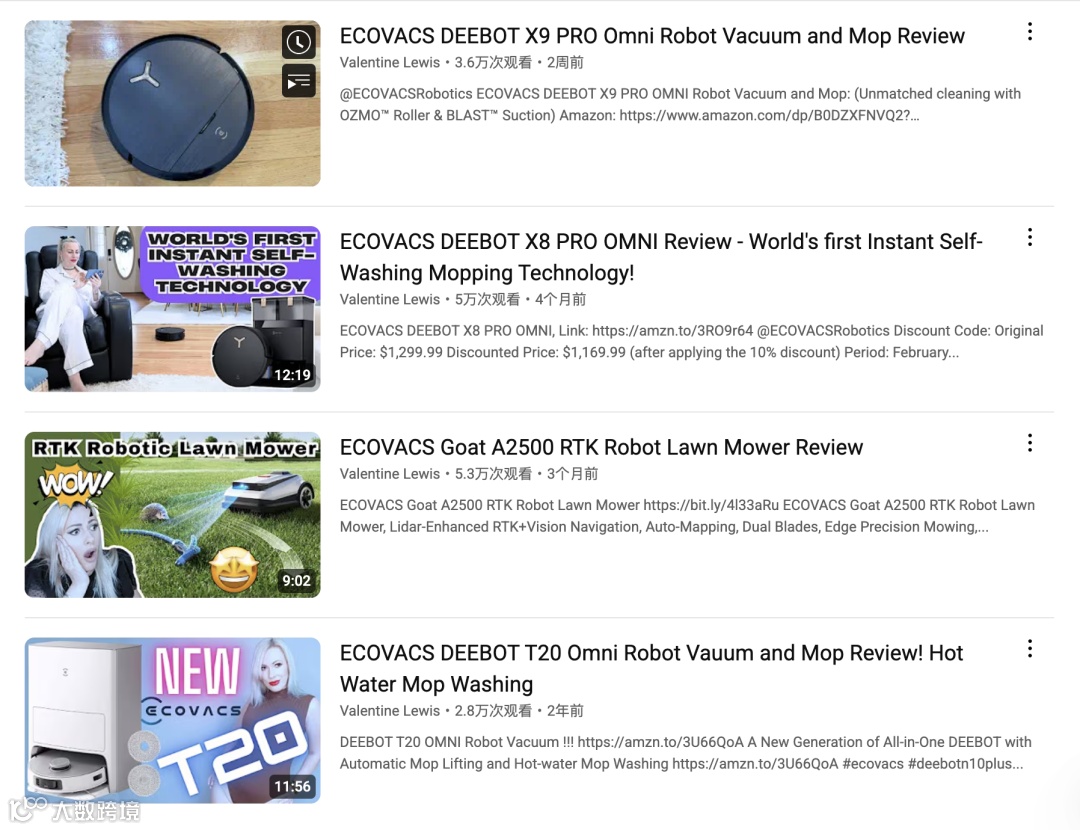This screenshot has width=1080, height=830.
Task: Visit Valentine Lewis channel under X9 PRO video
Action: [389, 63]
